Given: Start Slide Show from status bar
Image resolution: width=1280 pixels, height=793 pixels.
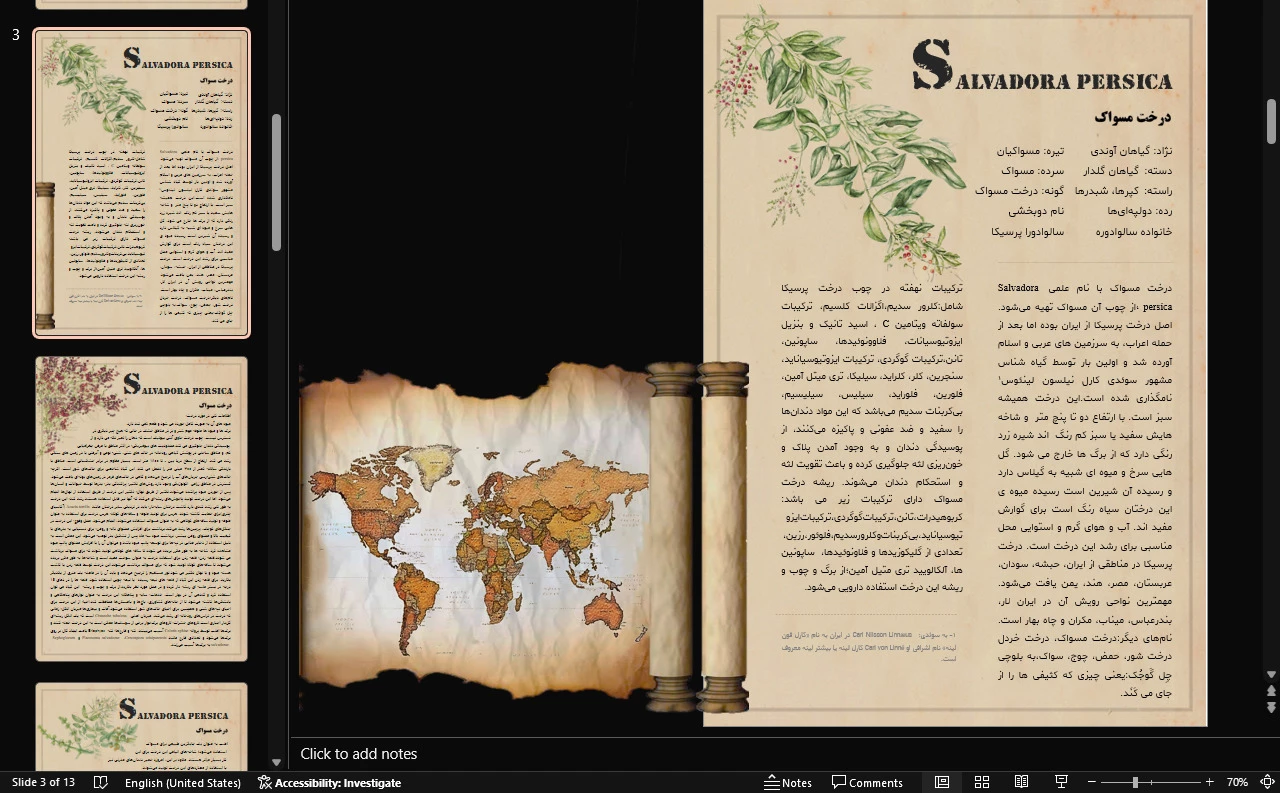Looking at the screenshot, I should 1061,782.
